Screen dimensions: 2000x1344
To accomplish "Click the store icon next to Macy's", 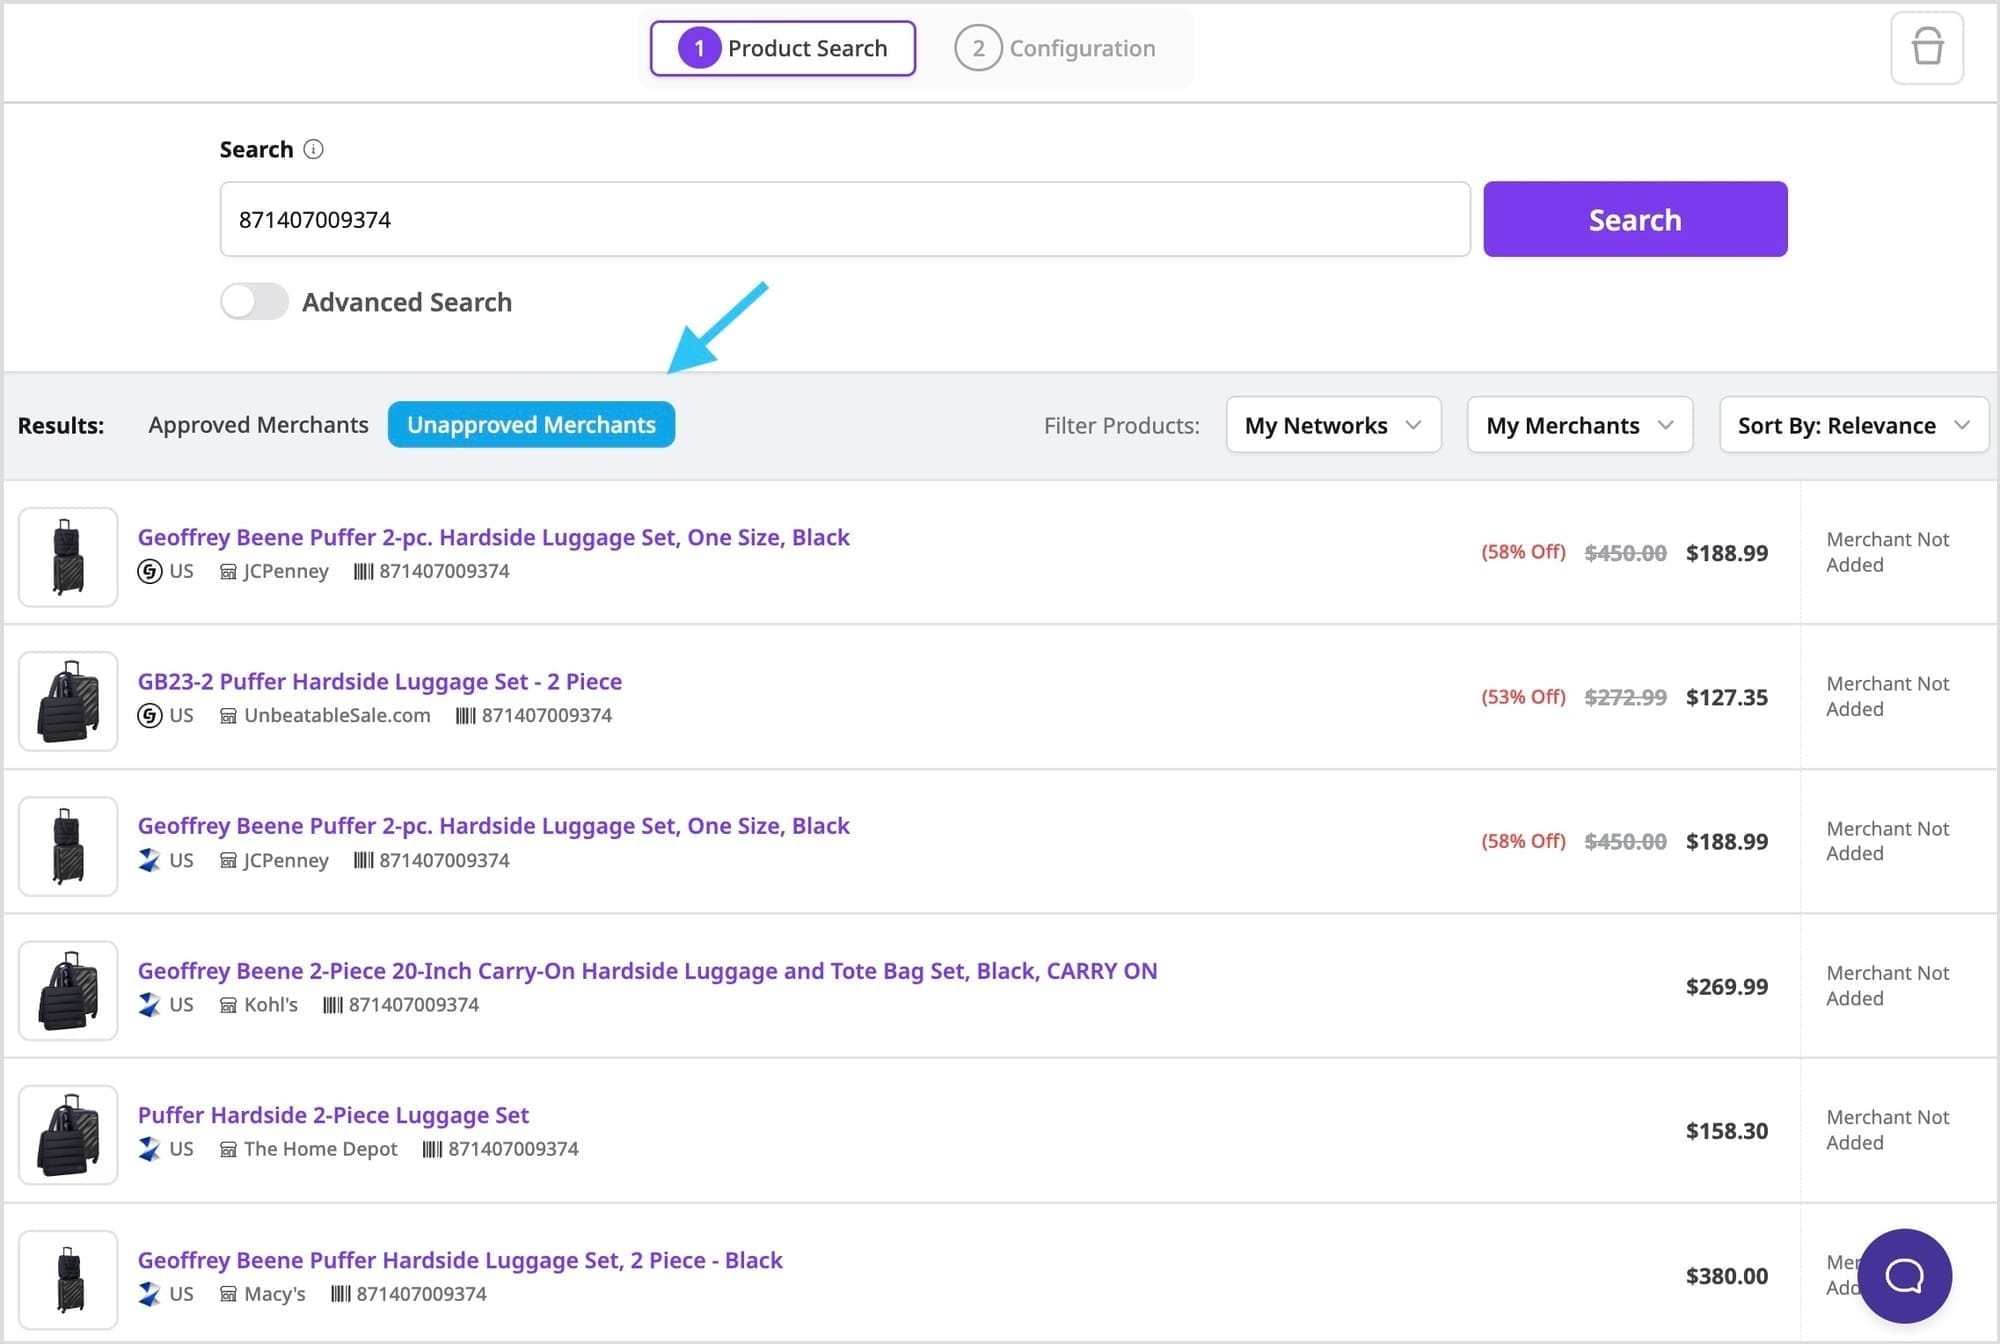I will coord(228,1293).
